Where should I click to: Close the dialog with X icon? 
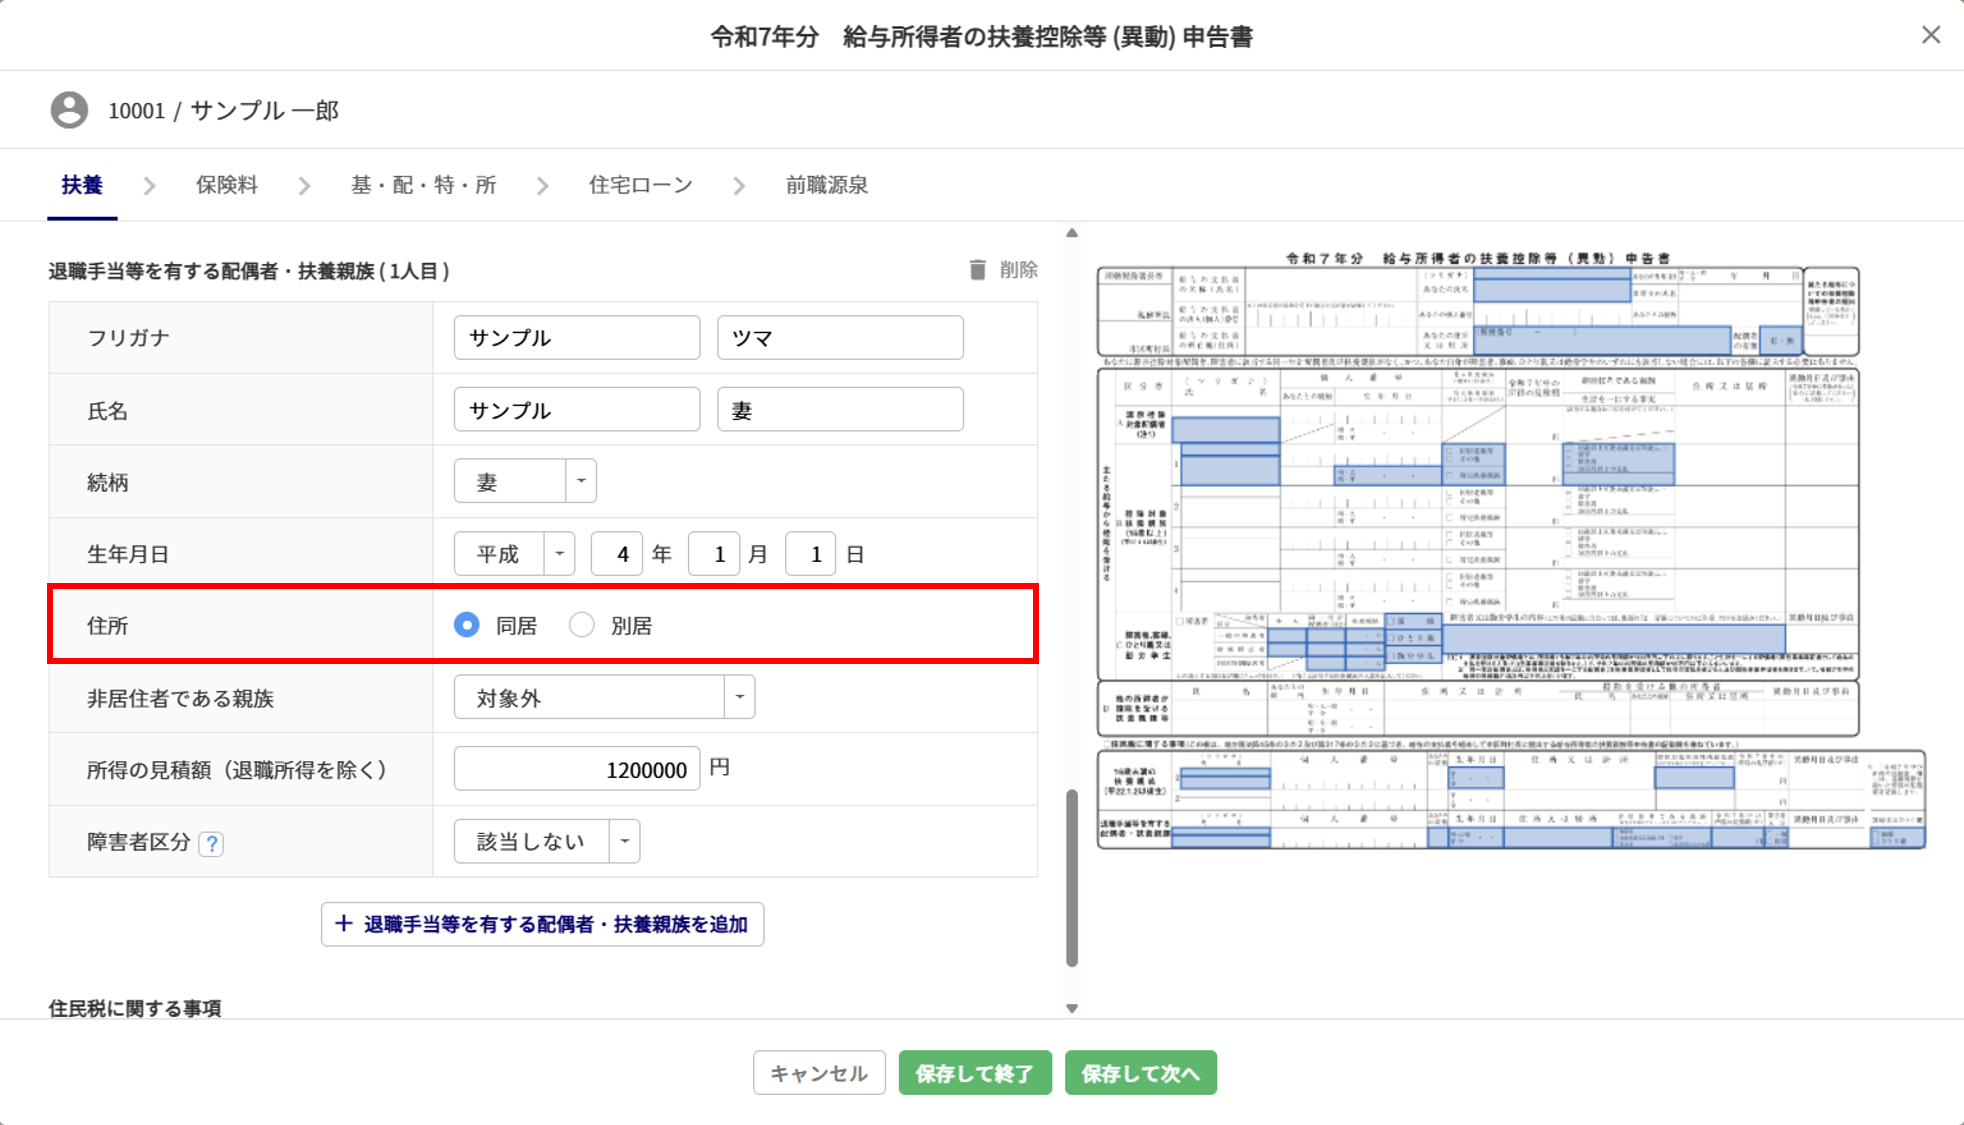point(1930,35)
